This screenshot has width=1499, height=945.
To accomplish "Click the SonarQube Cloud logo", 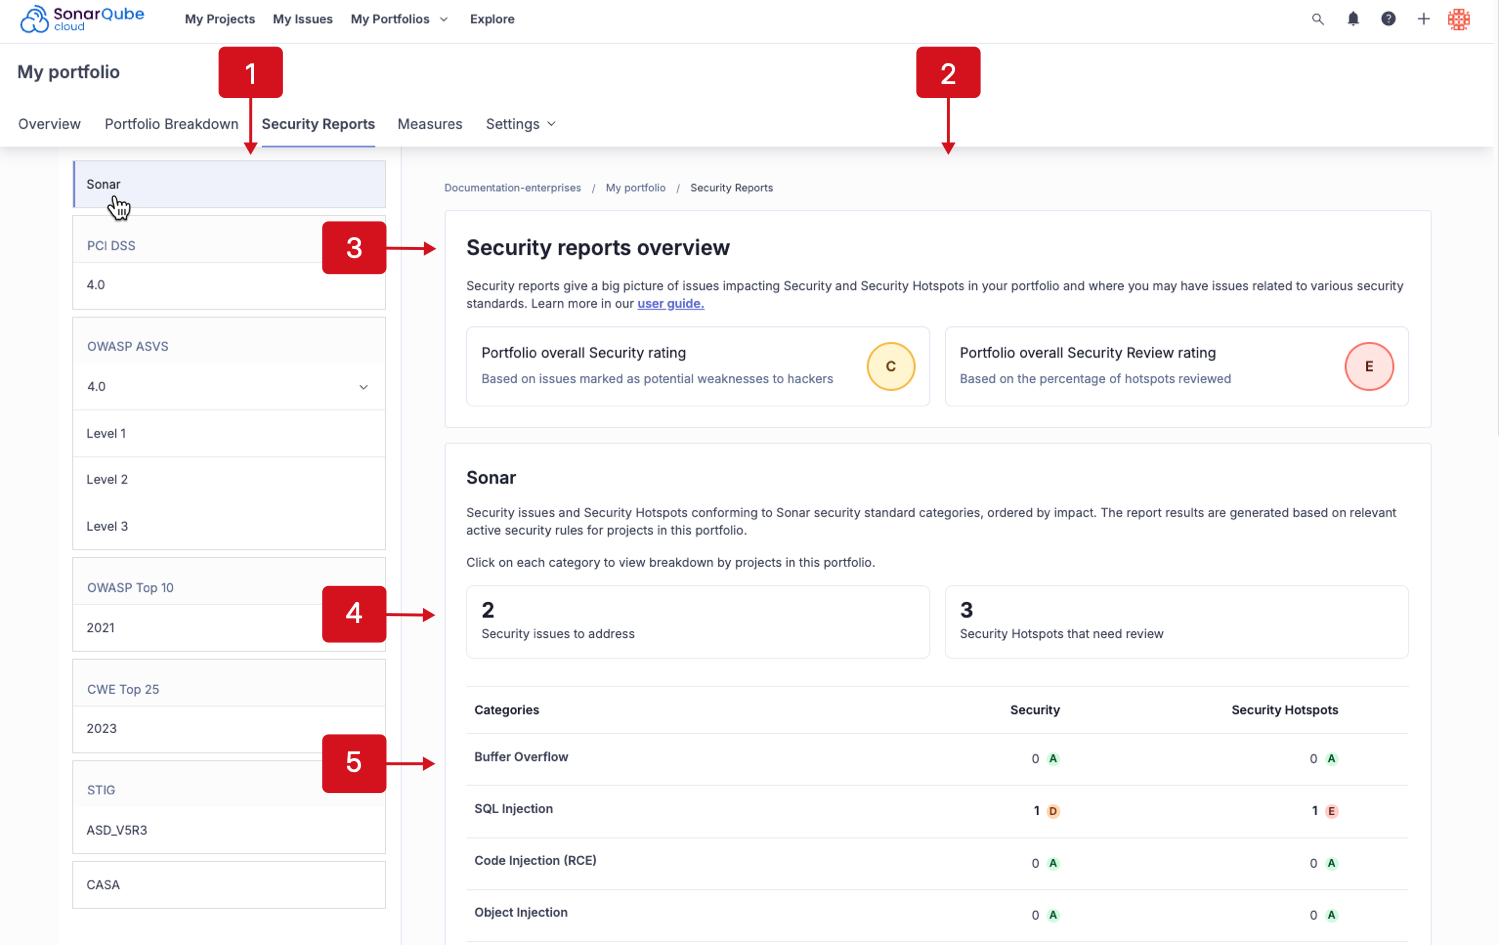I will coord(82,18).
